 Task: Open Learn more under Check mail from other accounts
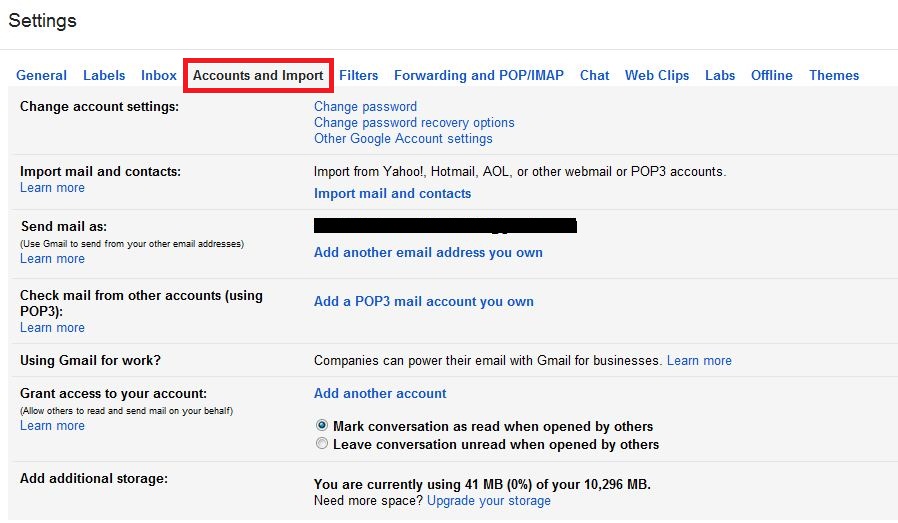(52, 328)
